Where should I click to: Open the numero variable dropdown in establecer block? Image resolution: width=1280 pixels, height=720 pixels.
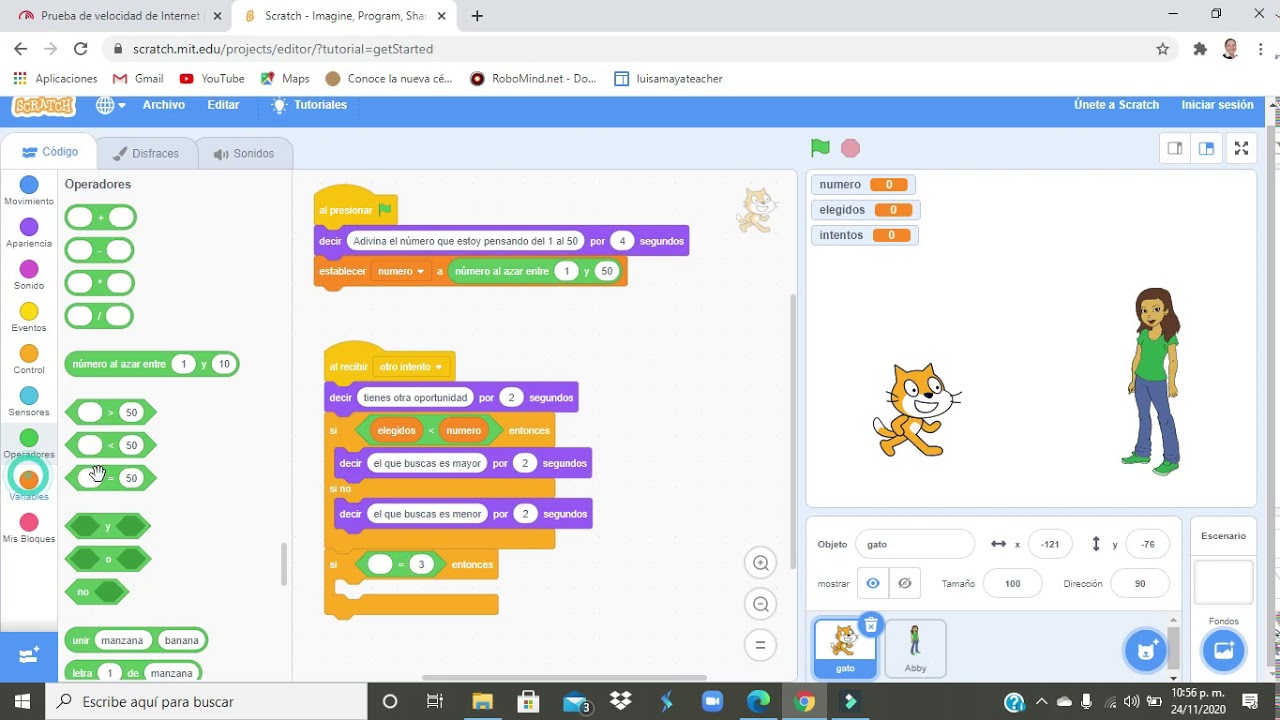pyautogui.click(x=399, y=271)
